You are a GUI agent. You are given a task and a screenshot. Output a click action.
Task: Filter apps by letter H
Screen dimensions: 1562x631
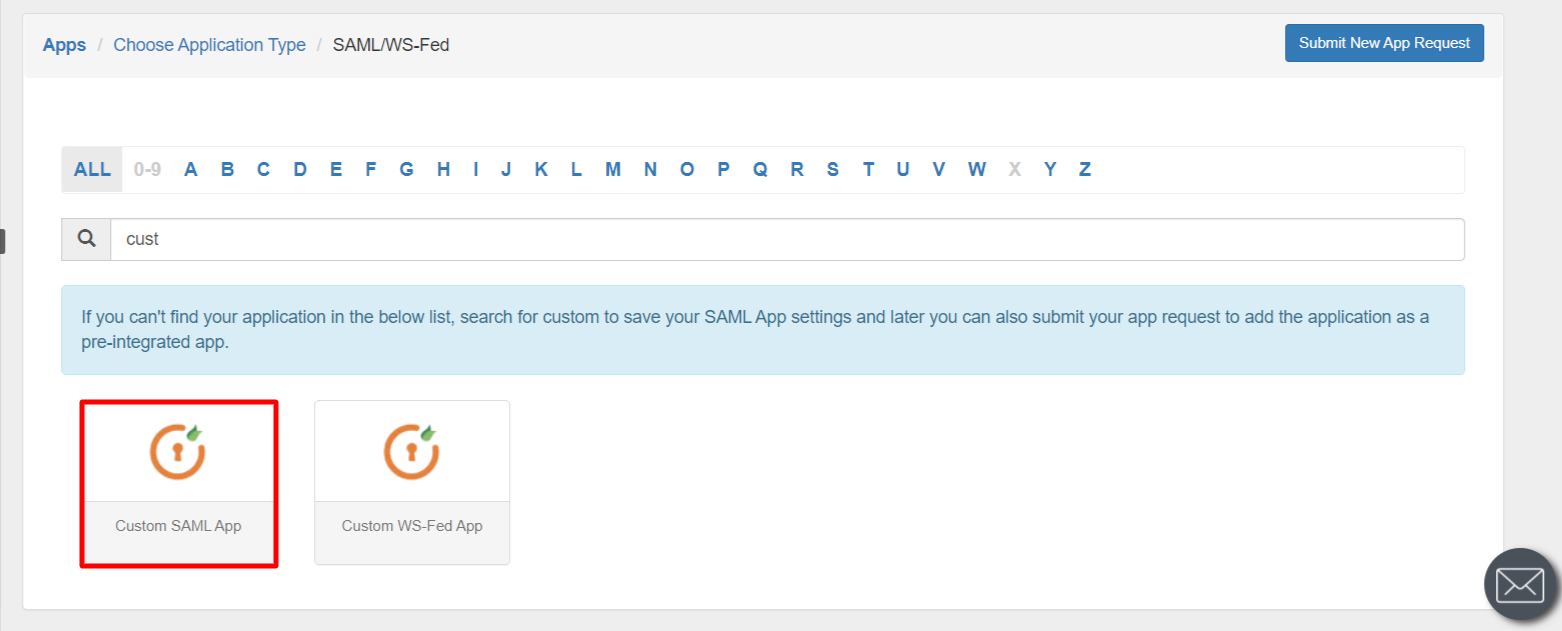pyautogui.click(x=443, y=169)
